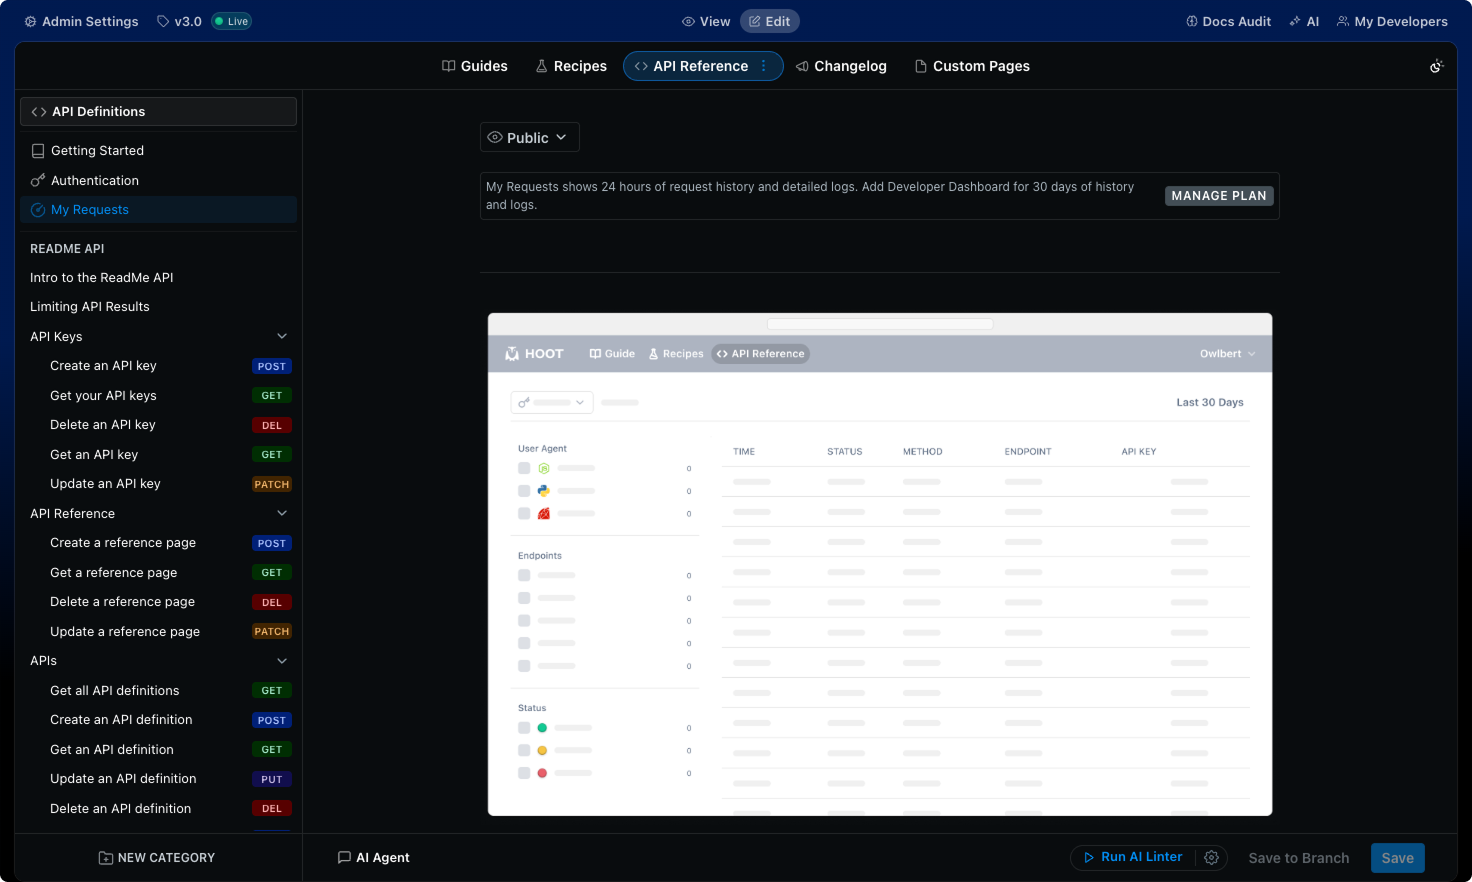Open the AI Agent panel
The height and width of the screenshot is (882, 1472).
coord(374,858)
